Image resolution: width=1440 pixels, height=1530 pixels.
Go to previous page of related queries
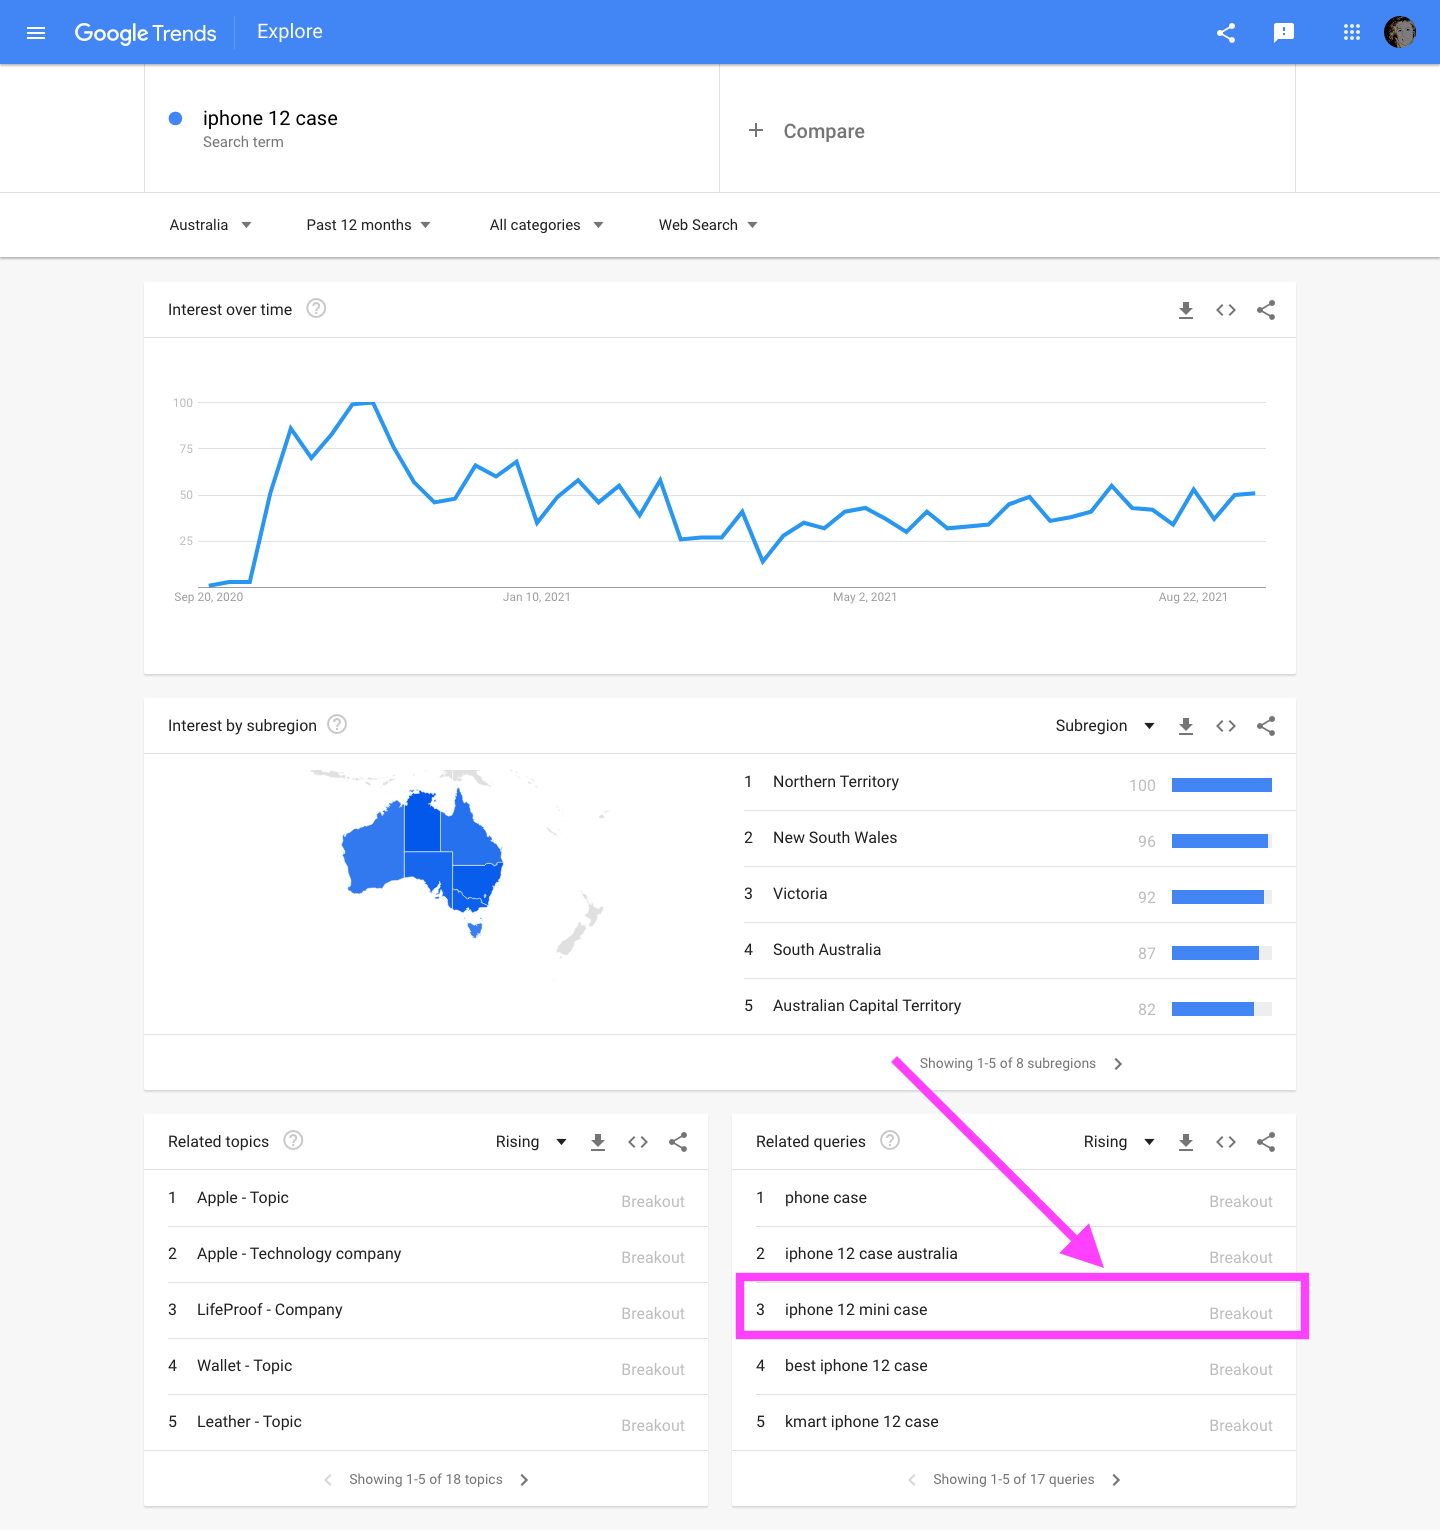(912, 1480)
